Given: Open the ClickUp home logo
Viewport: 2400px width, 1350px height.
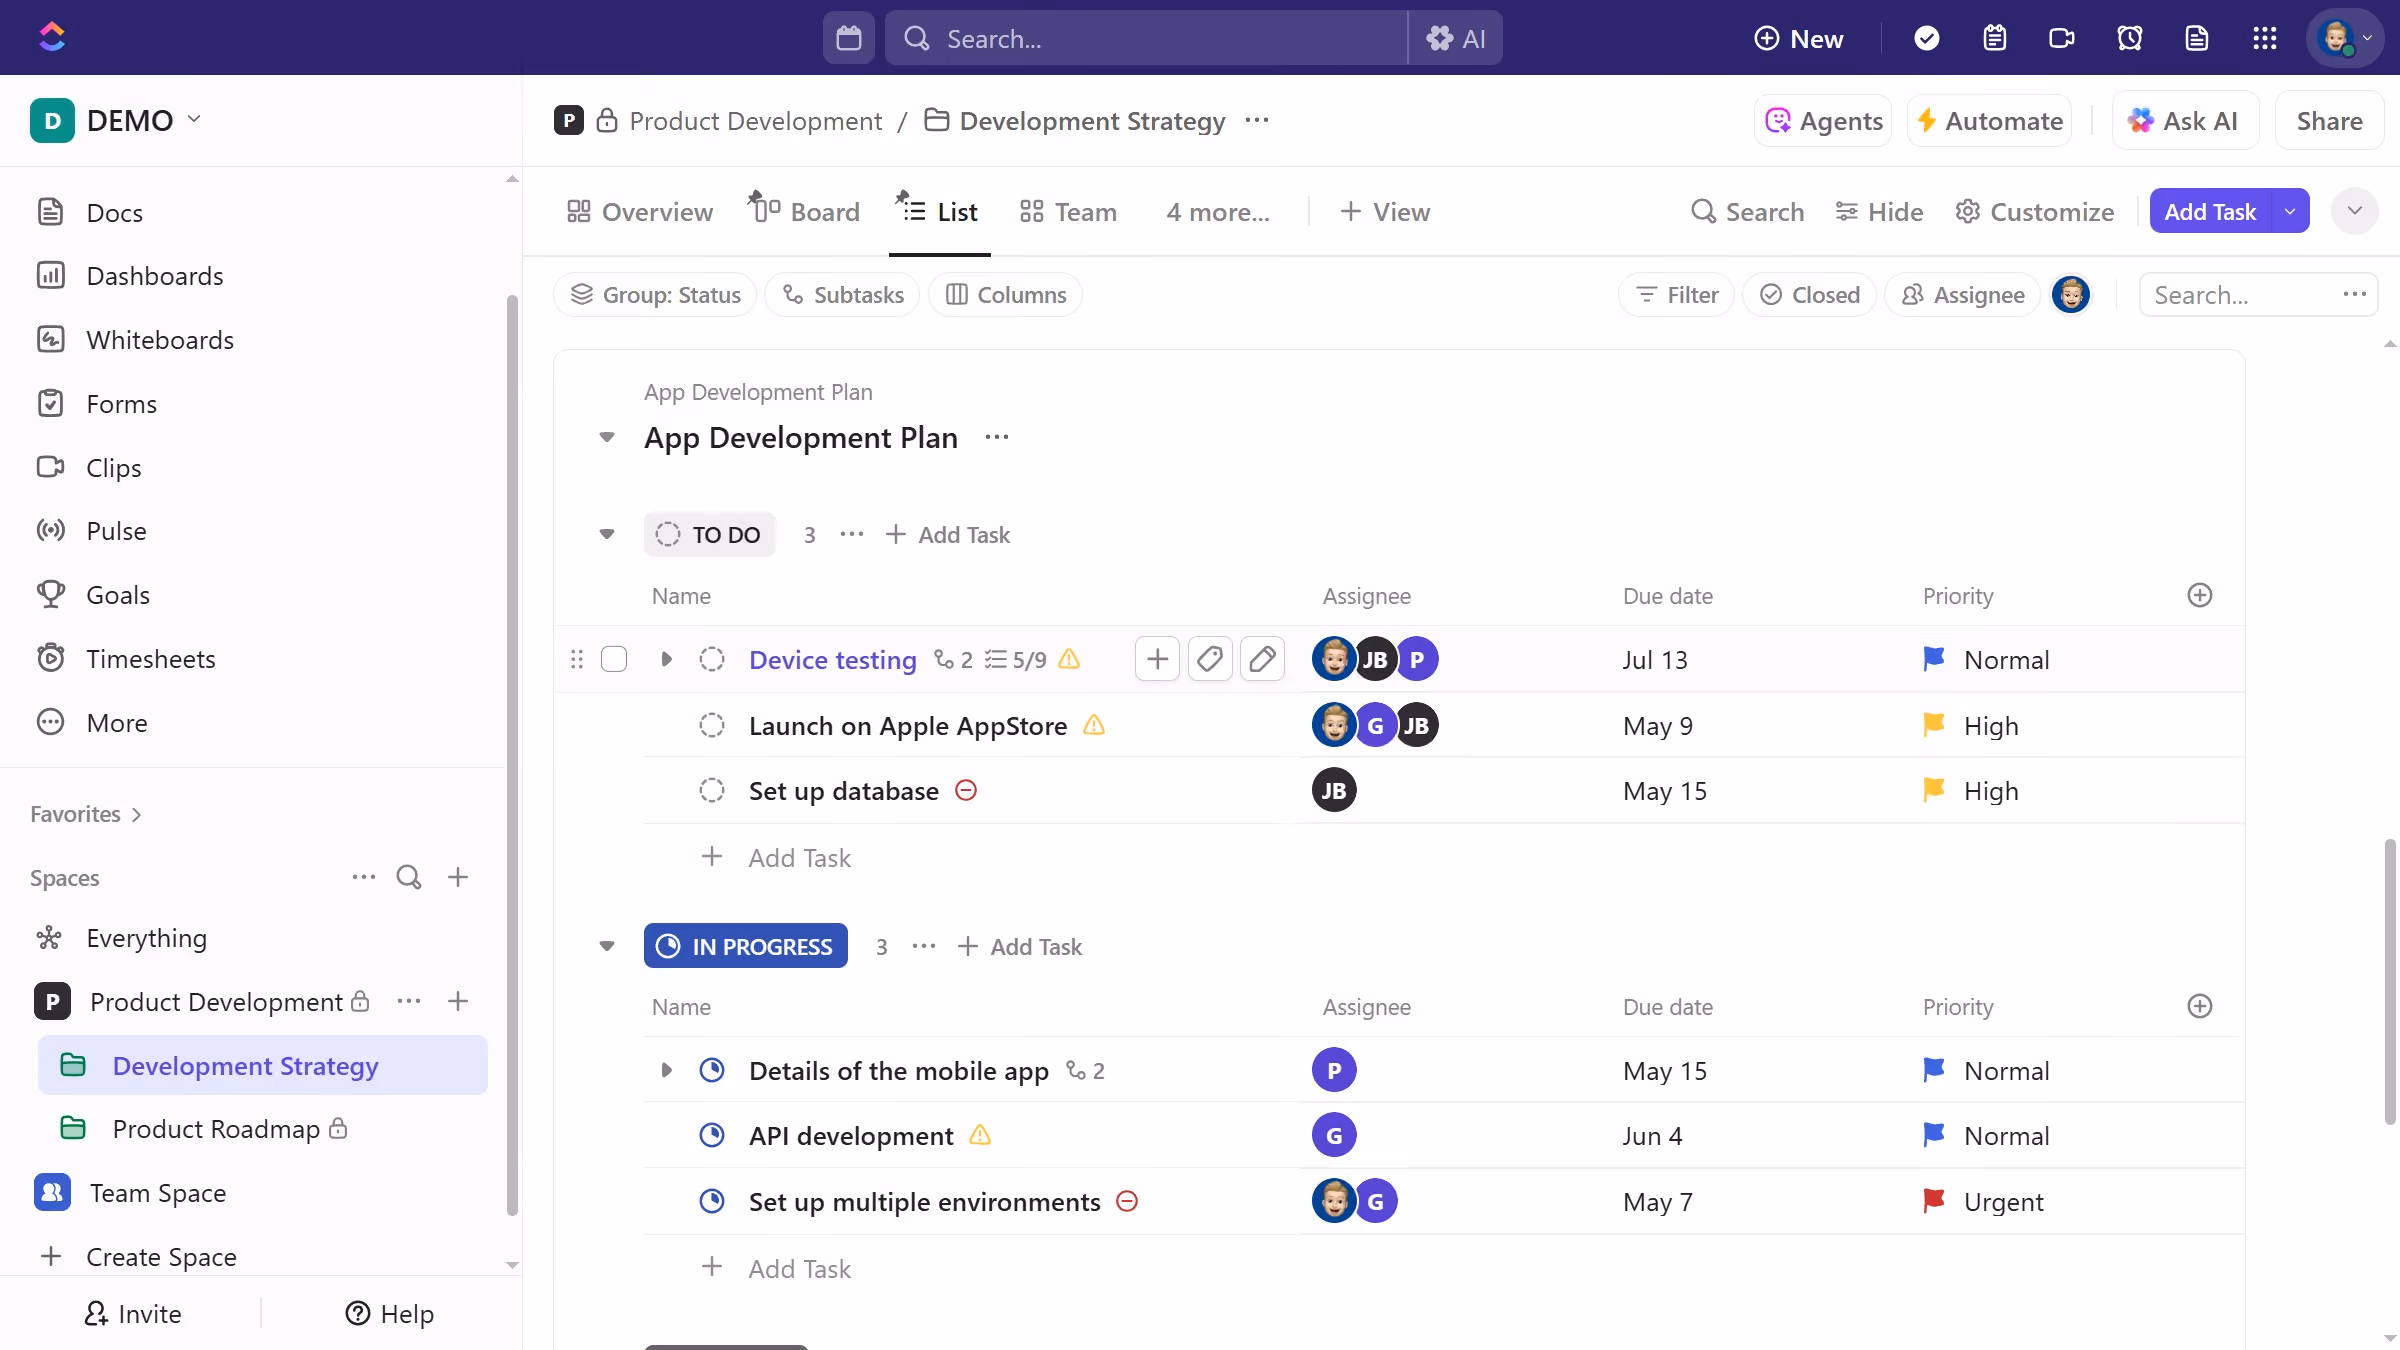Looking at the screenshot, I should (x=52, y=38).
